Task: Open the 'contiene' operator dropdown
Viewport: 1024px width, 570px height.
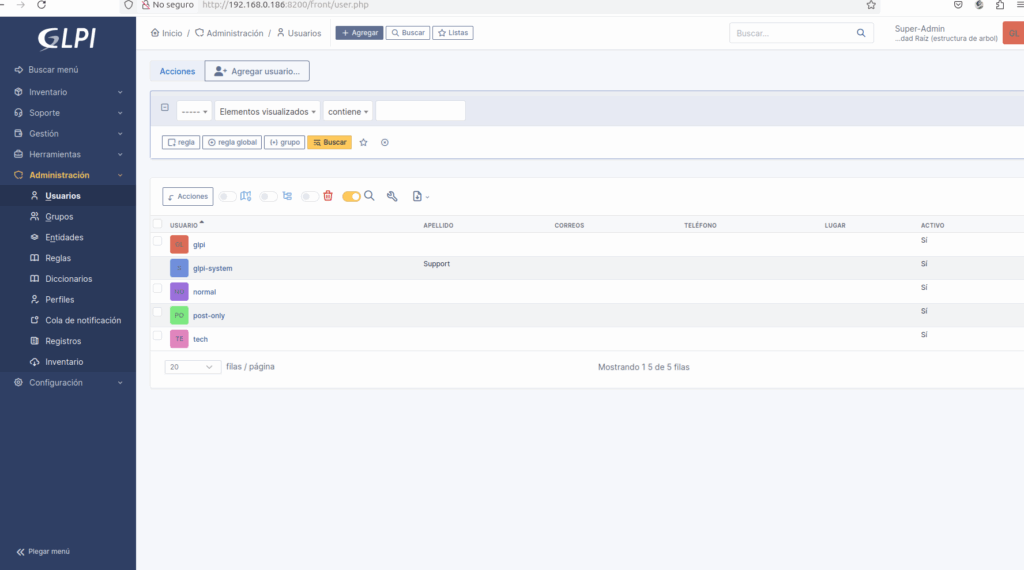Action: (x=348, y=112)
